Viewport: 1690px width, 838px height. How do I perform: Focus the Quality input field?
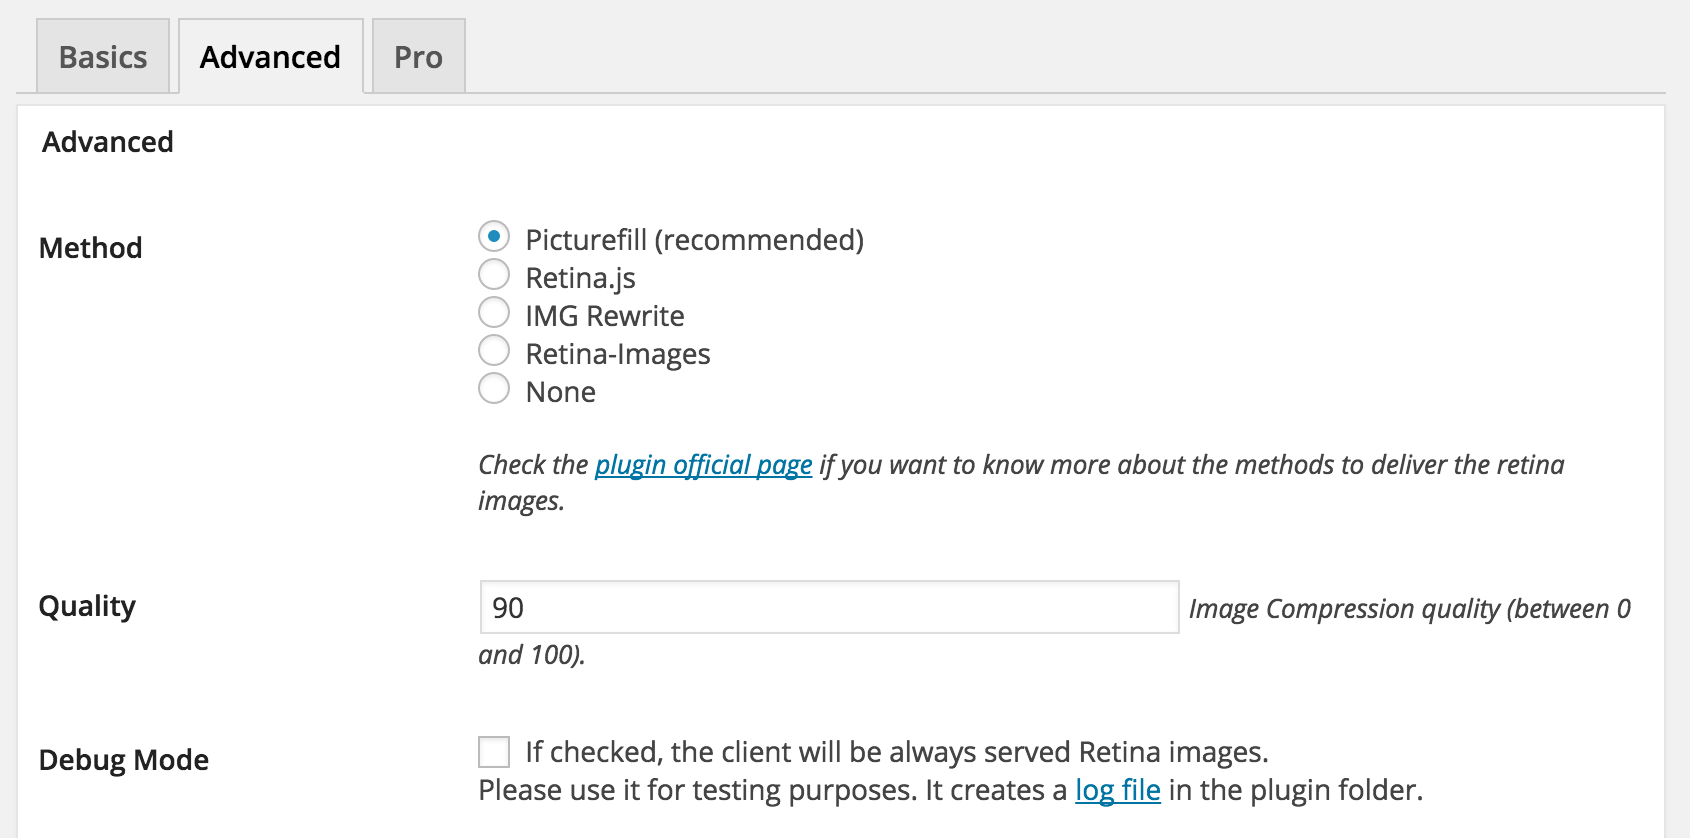[828, 607]
